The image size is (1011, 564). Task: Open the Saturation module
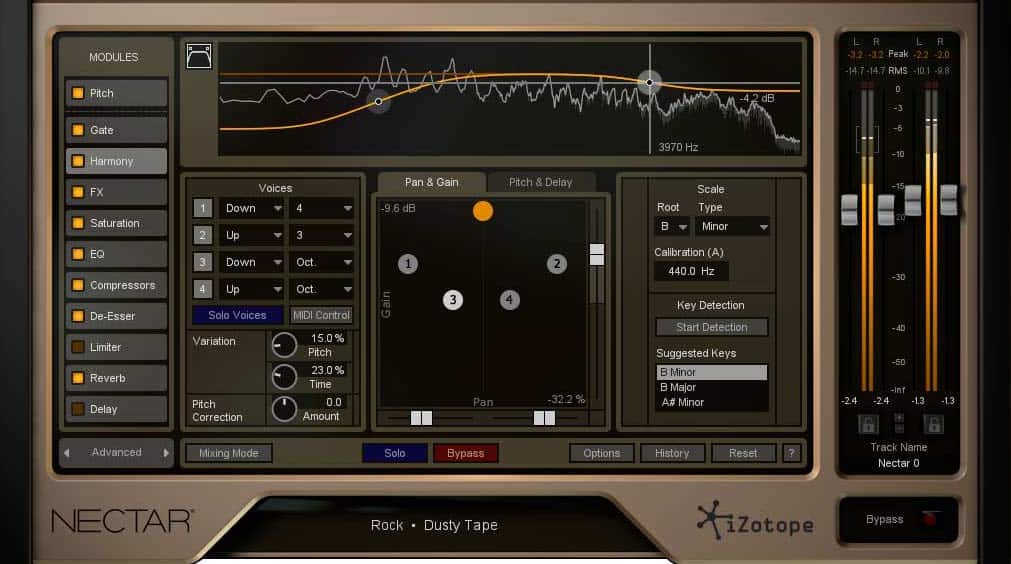pos(117,223)
